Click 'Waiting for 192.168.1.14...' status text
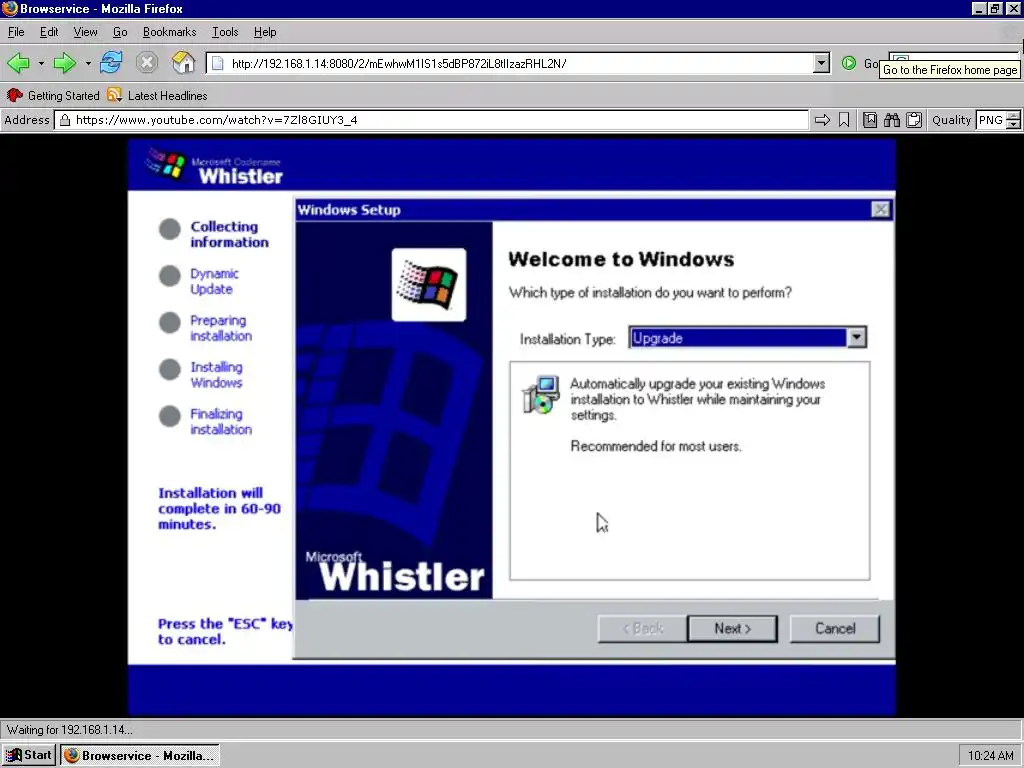The height and width of the screenshot is (768, 1024). 69,729
